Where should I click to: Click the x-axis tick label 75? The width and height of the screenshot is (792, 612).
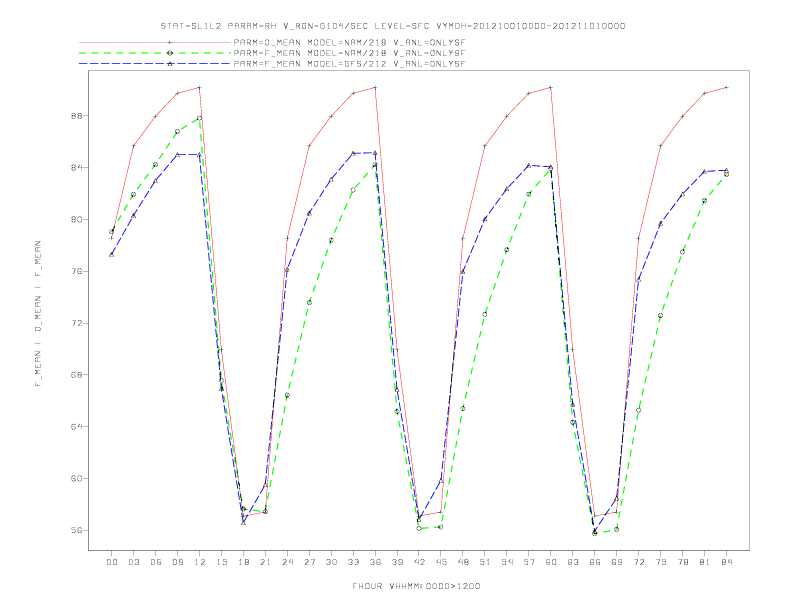661,562
